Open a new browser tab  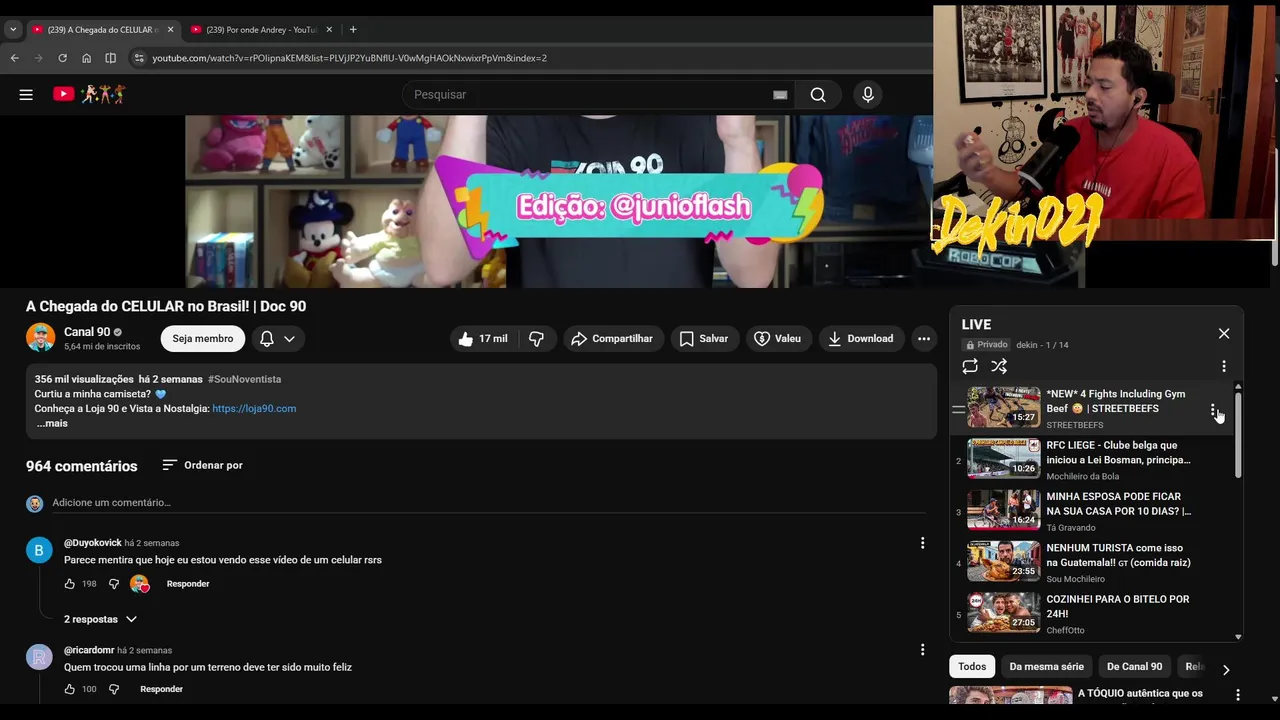coord(353,30)
